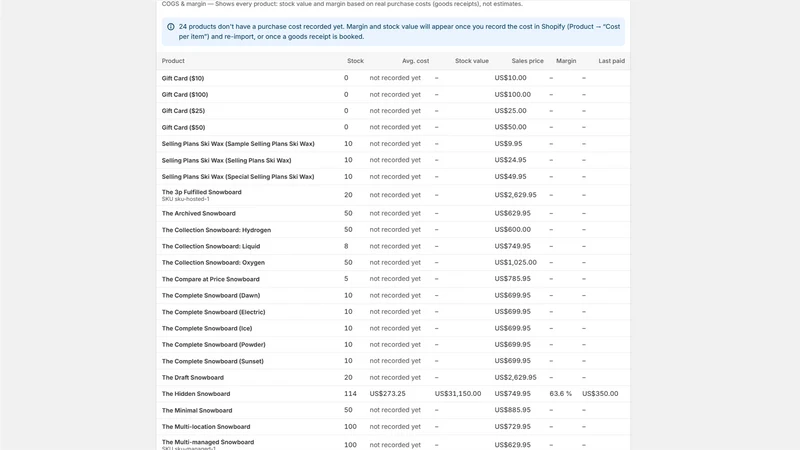The image size is (800, 450).
Task: Click the Stock column header
Action: pos(355,61)
